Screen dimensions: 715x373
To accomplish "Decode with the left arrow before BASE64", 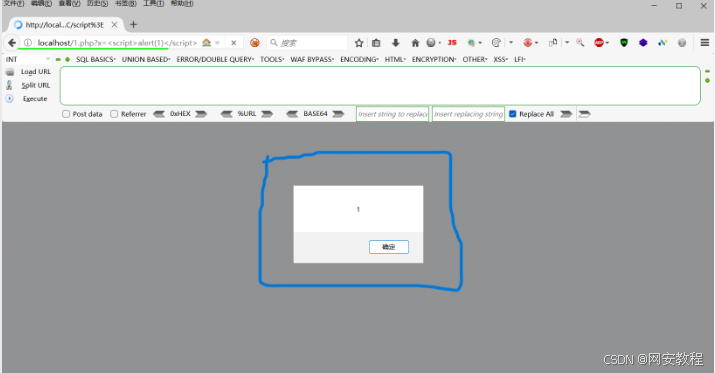I will coord(292,114).
